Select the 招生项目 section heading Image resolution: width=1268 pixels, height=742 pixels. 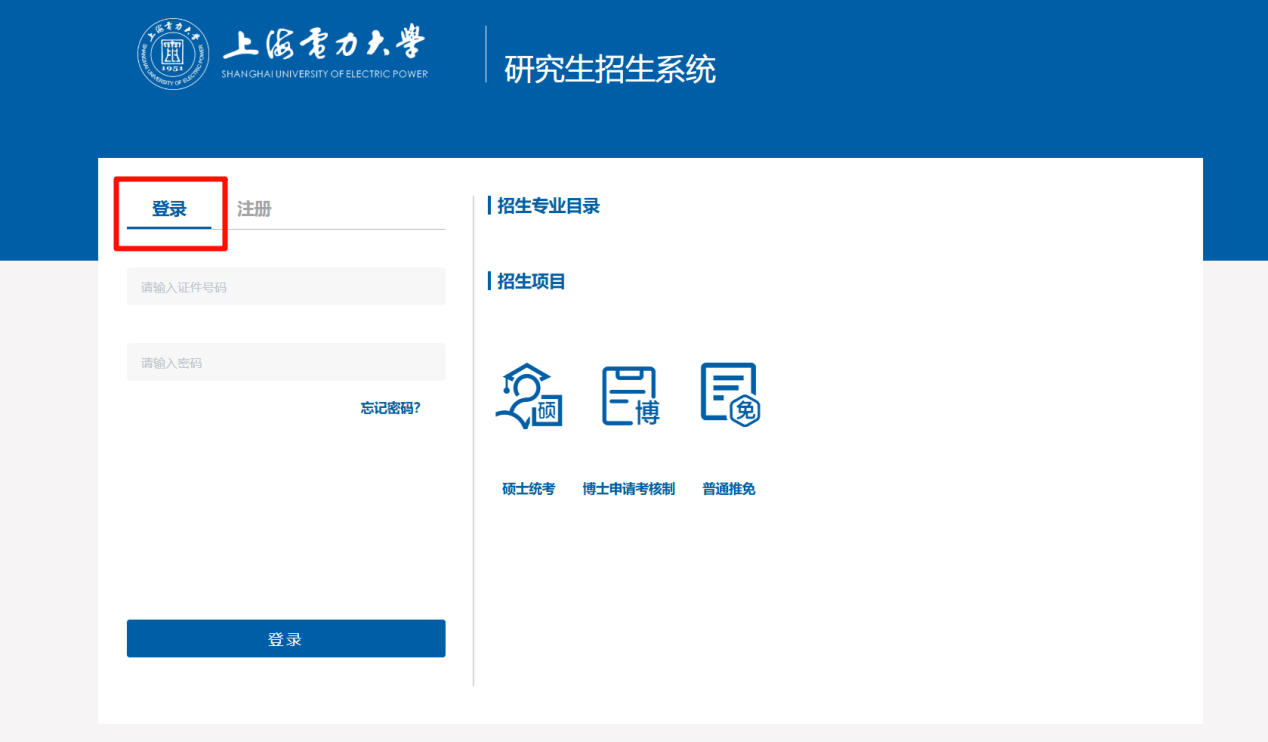(x=531, y=281)
